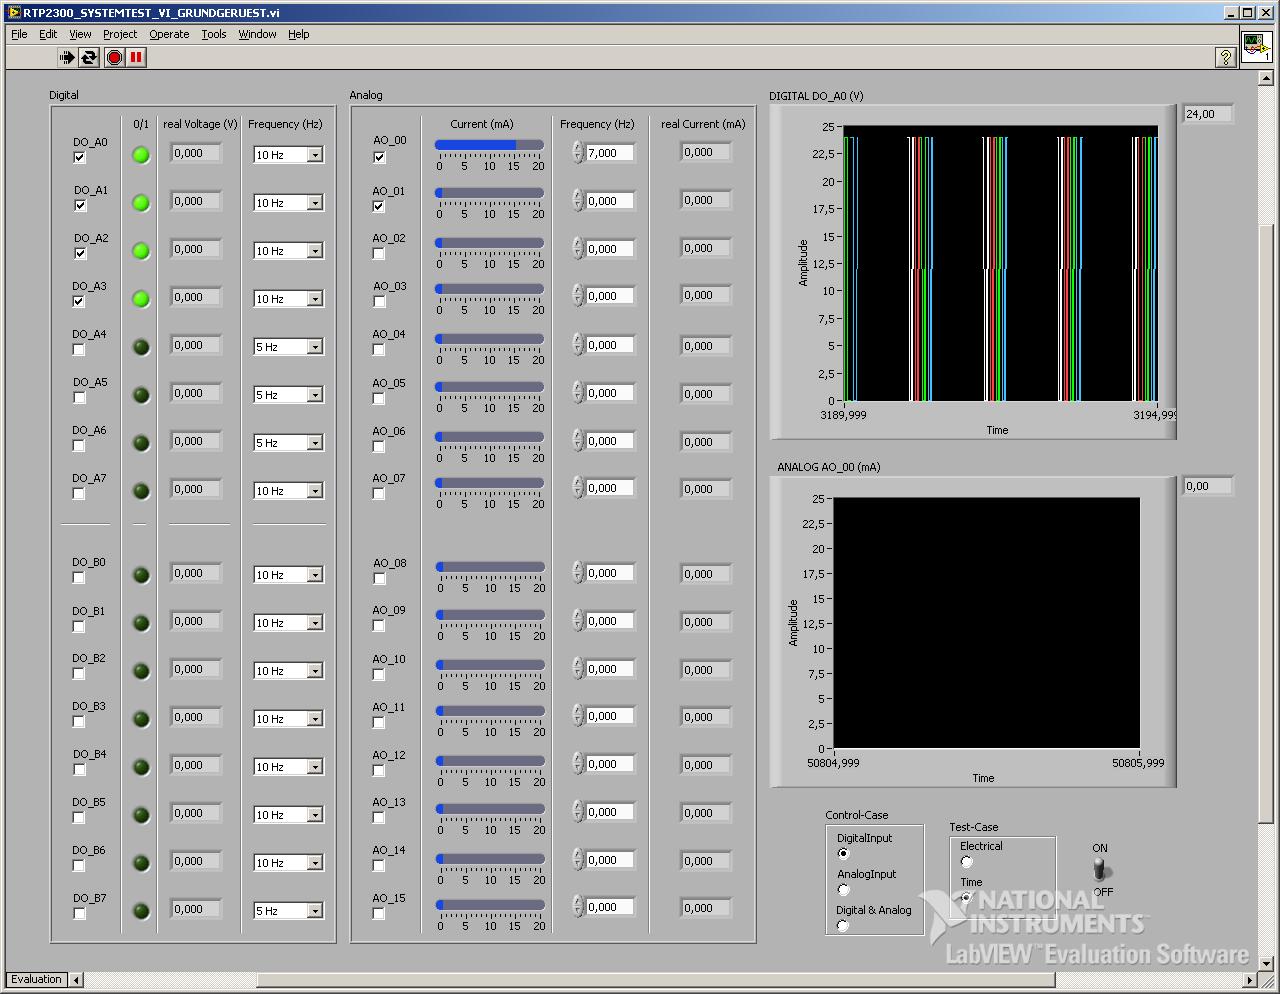Open DO_A0 frequency dropdown
Screen dimensions: 1280x994
tap(314, 155)
